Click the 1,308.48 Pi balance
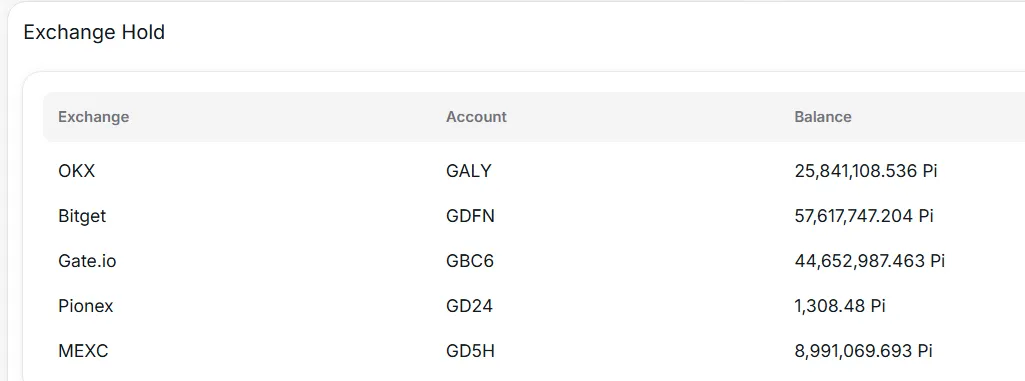This screenshot has height=381, width=1025. 840,306
